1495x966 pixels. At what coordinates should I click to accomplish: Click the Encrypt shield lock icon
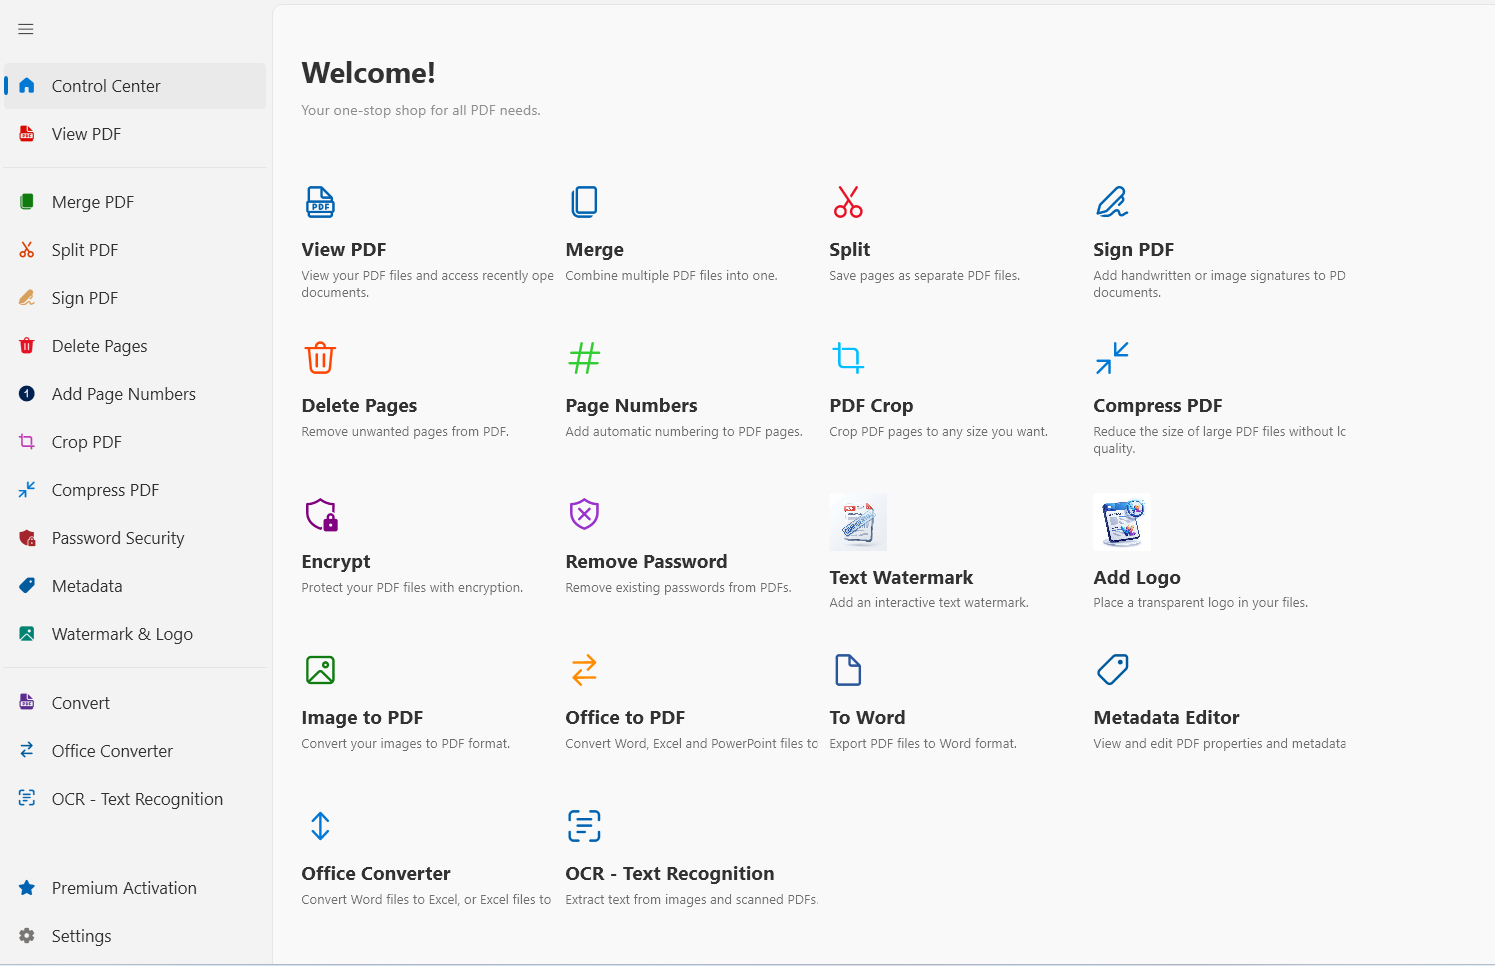[x=321, y=514]
